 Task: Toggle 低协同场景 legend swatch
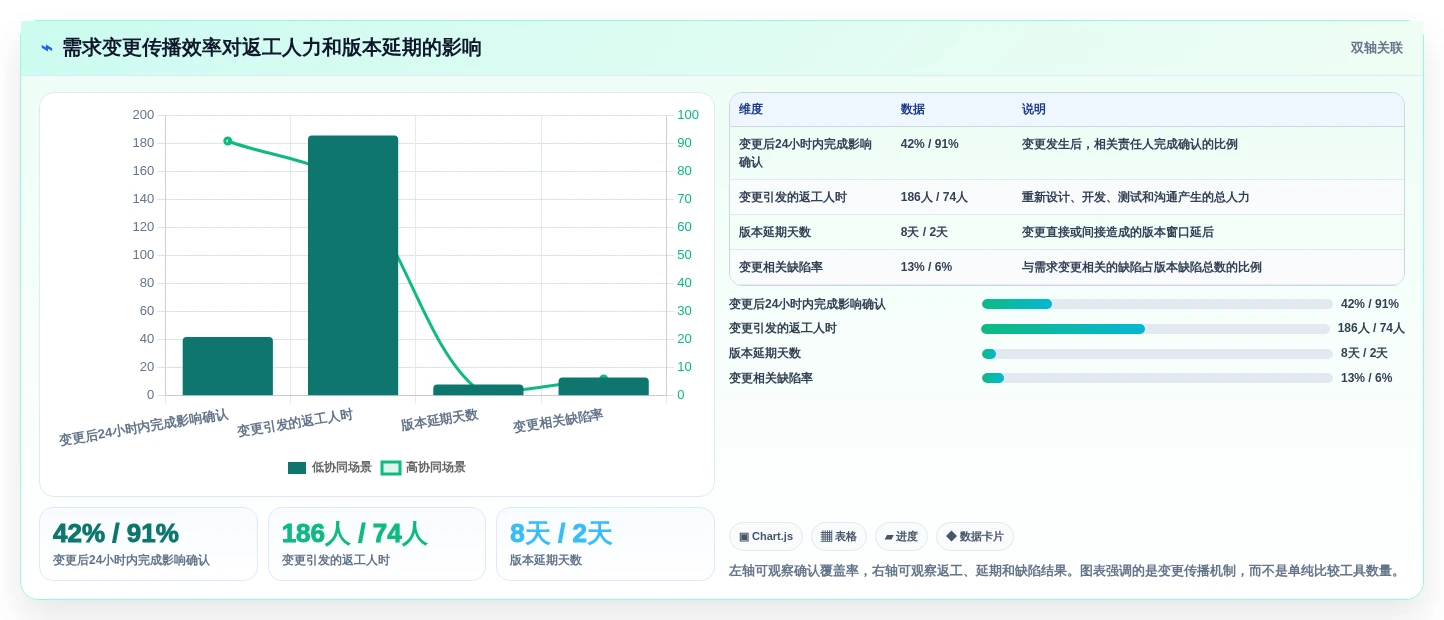pos(297,468)
